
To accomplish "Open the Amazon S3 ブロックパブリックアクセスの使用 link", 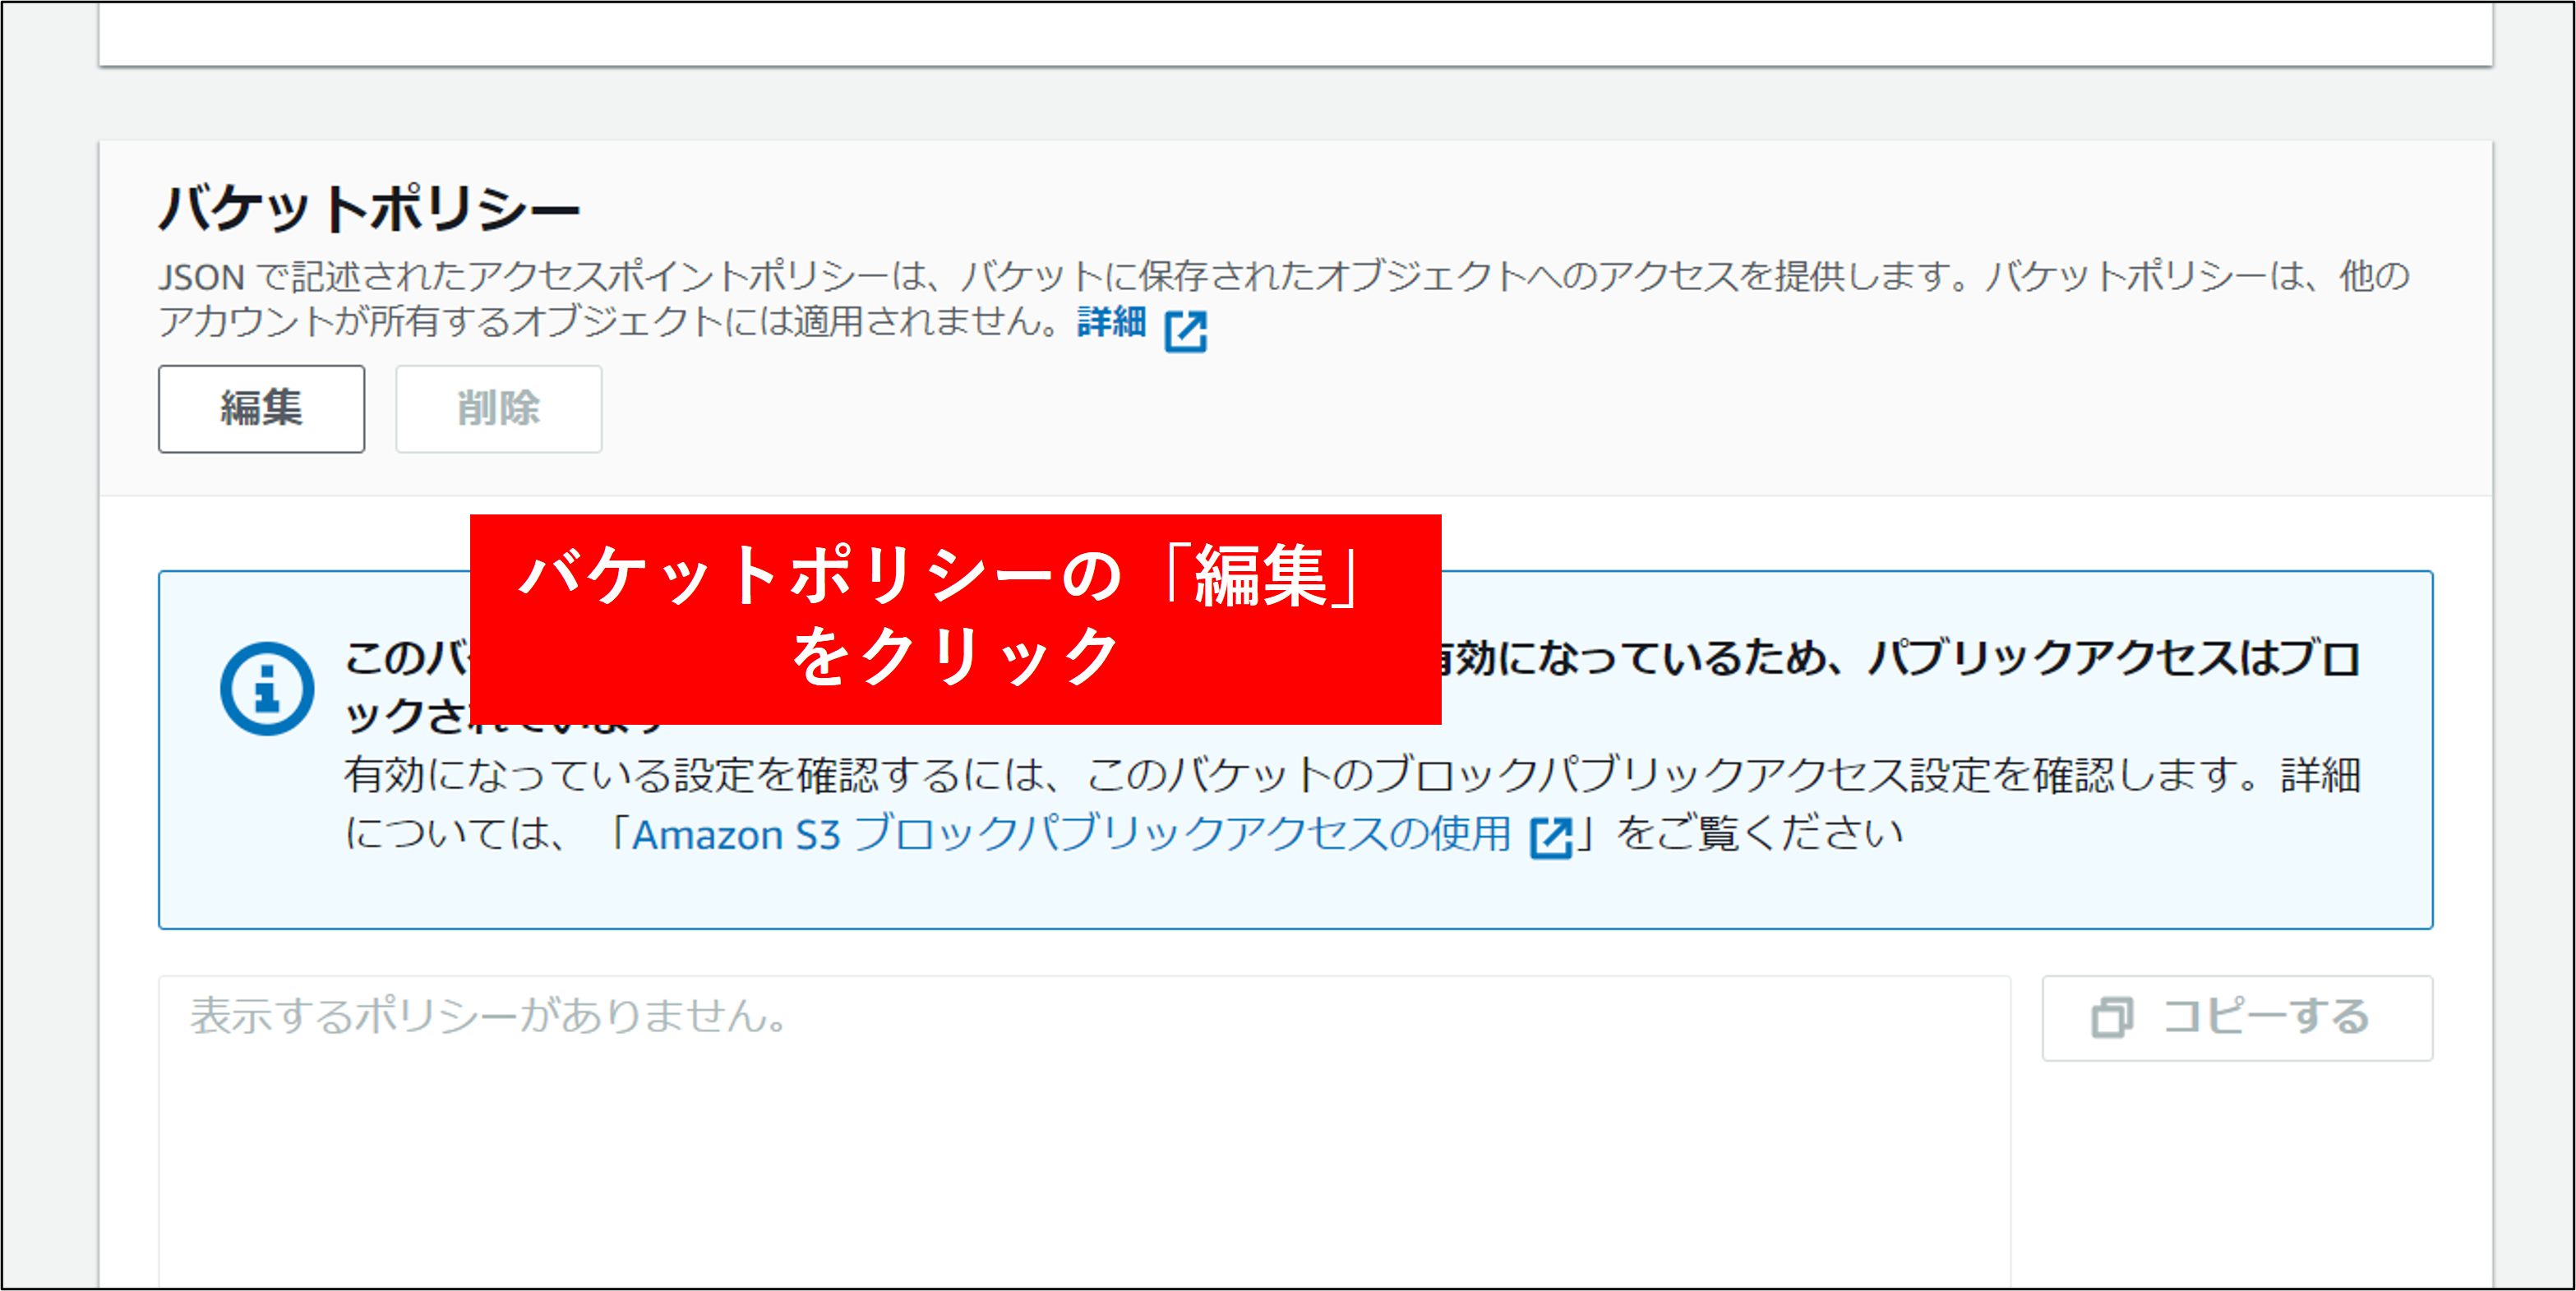I will click(x=1070, y=834).
